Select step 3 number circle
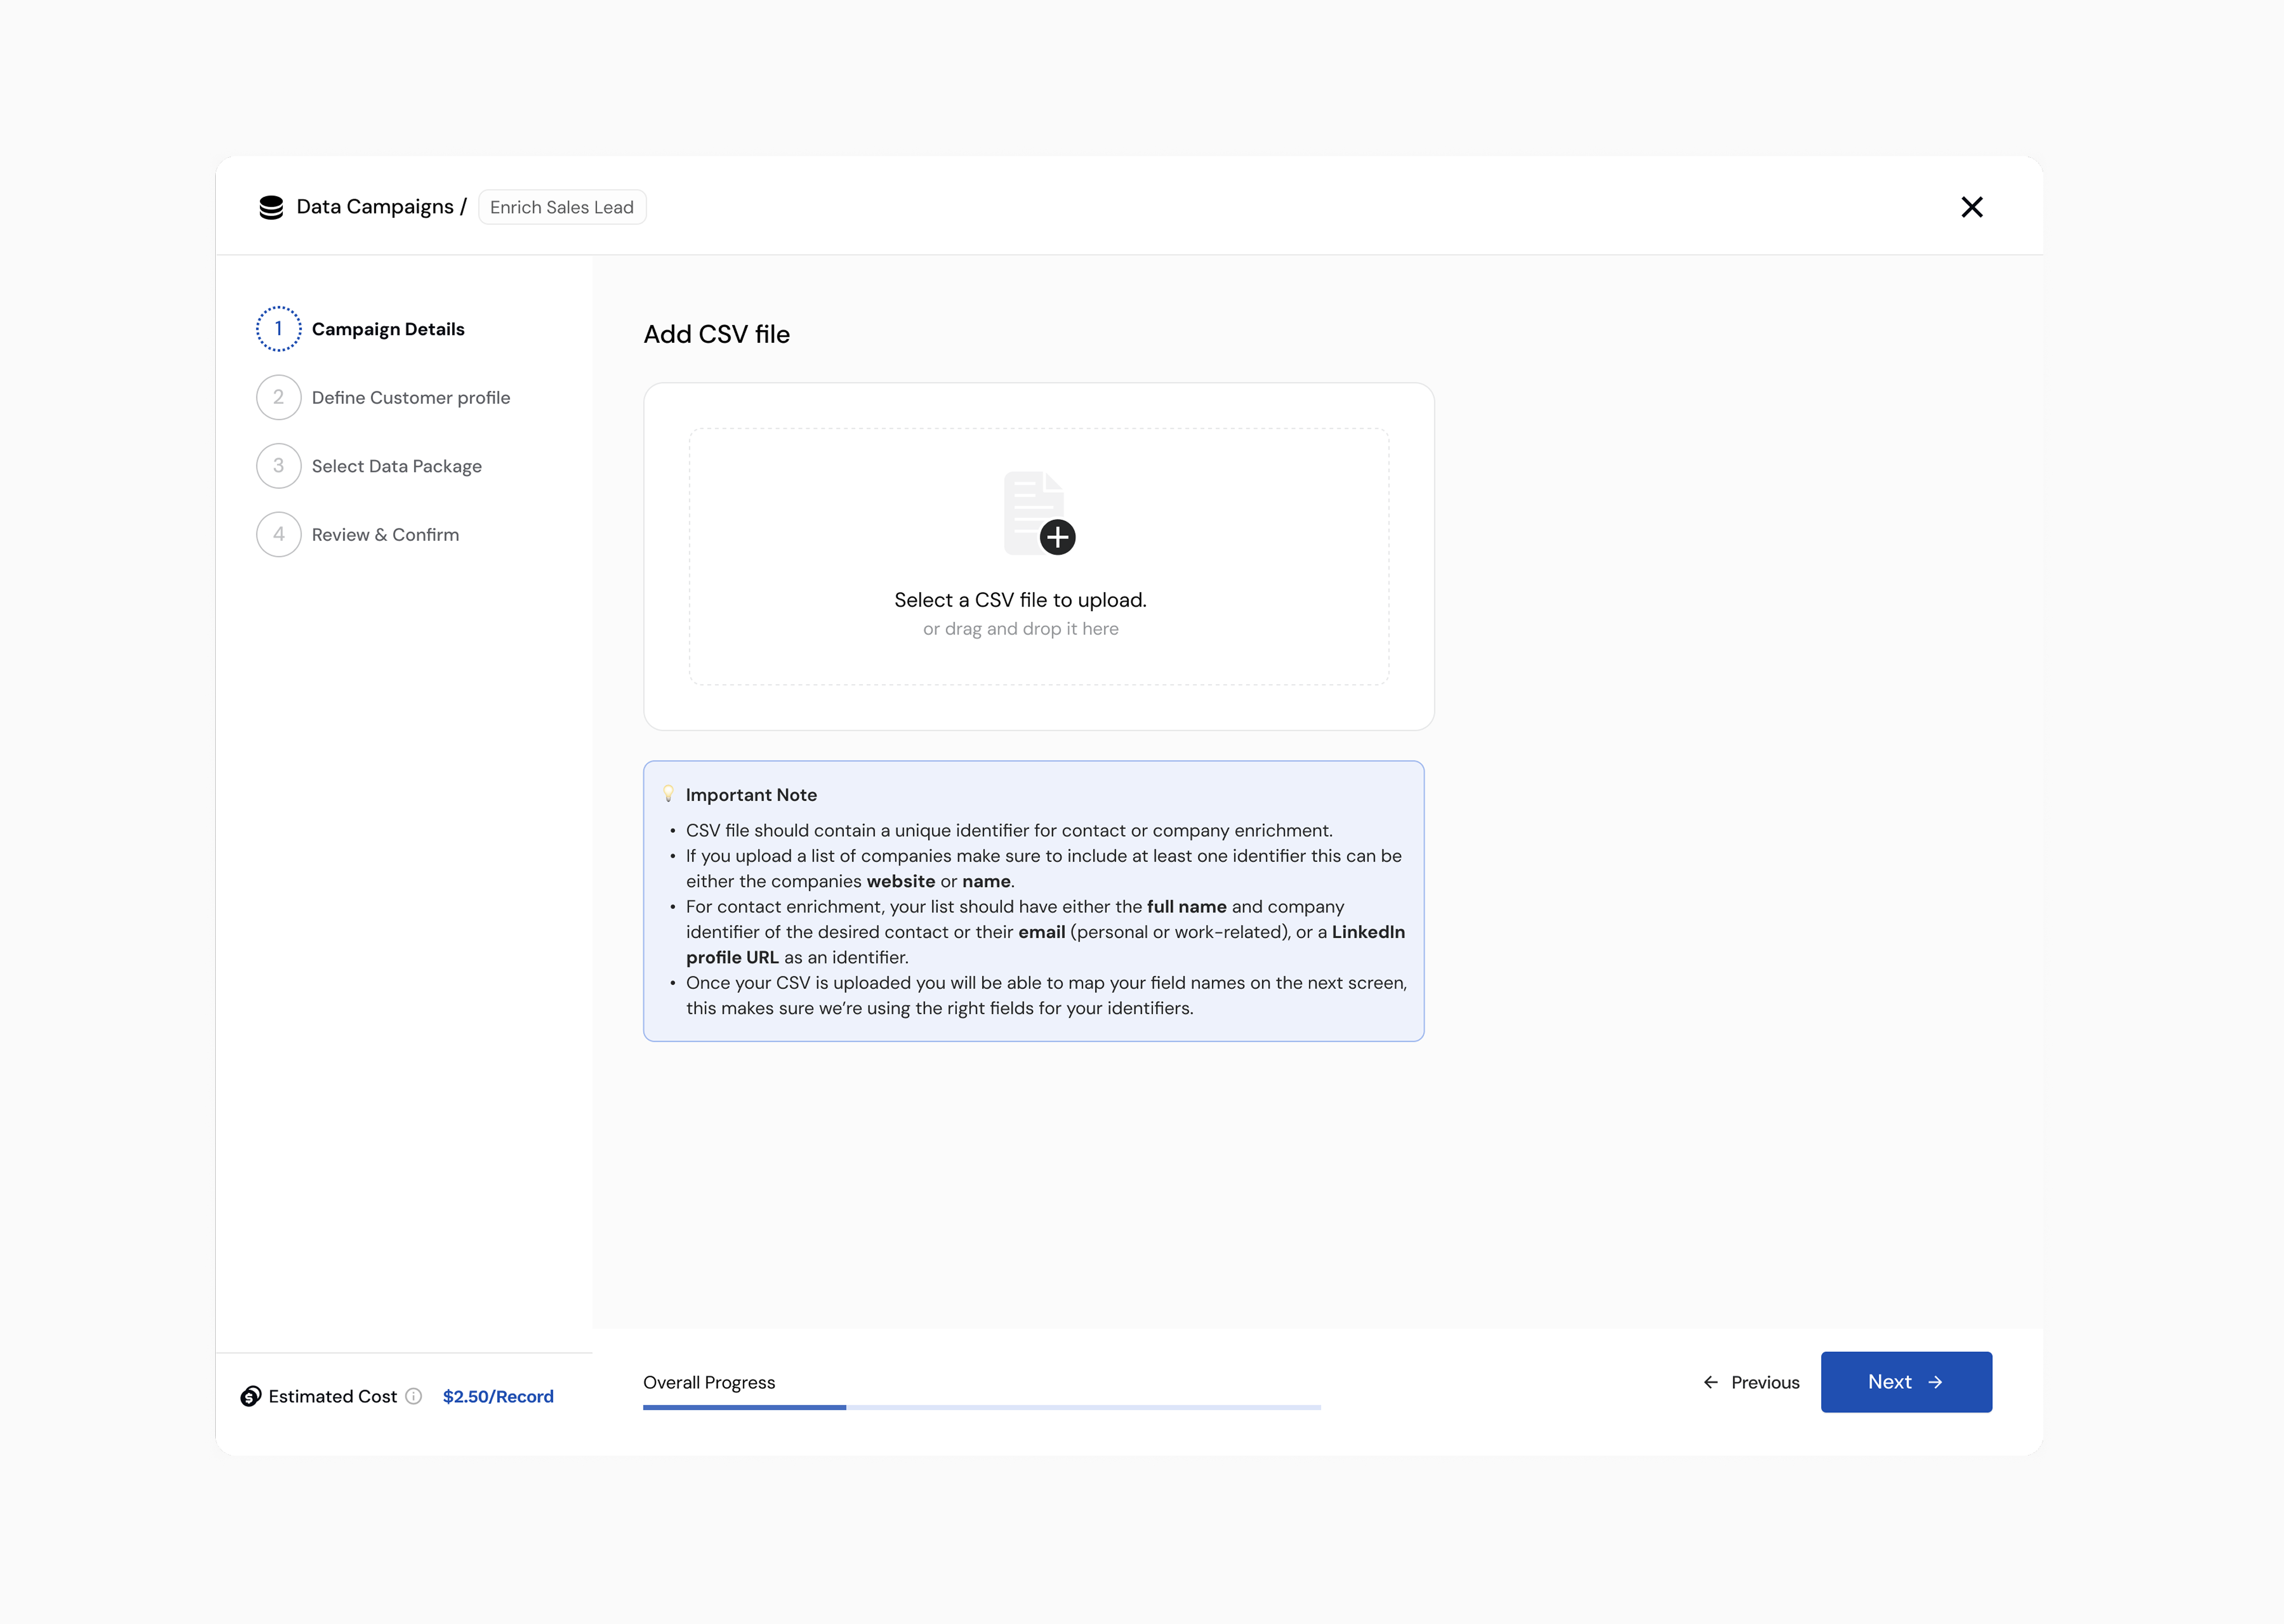Viewport: 2284px width, 1624px height. coord(278,466)
